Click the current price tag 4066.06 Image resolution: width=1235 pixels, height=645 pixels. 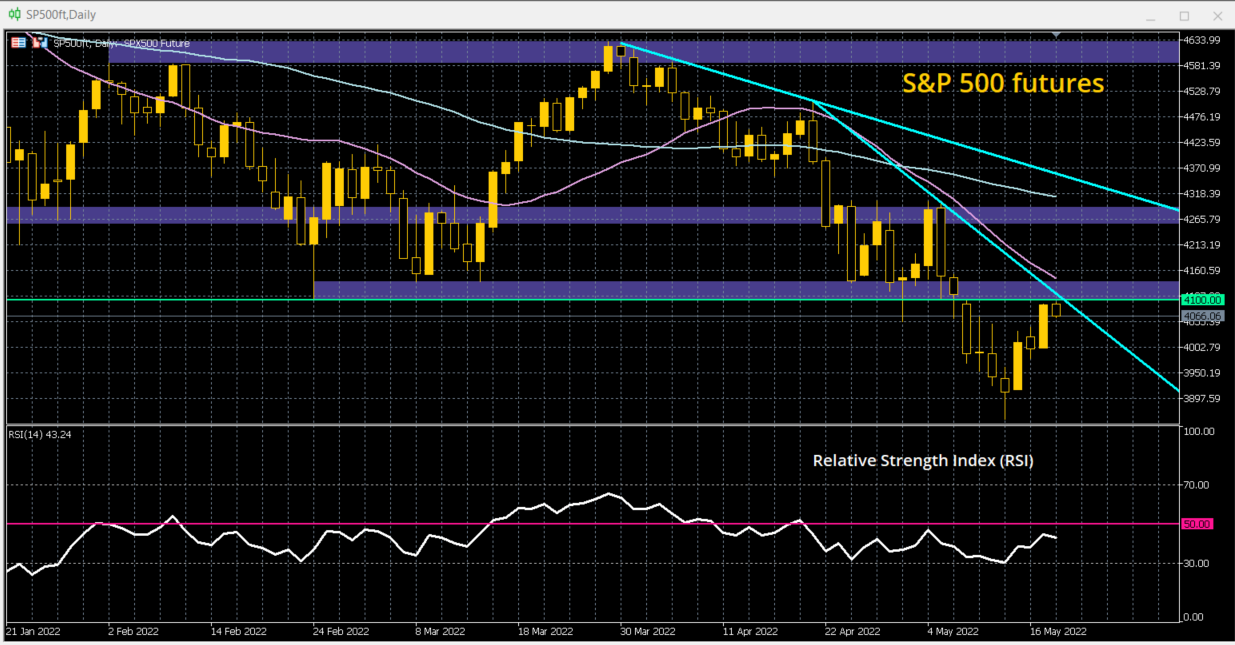[x=1201, y=315]
